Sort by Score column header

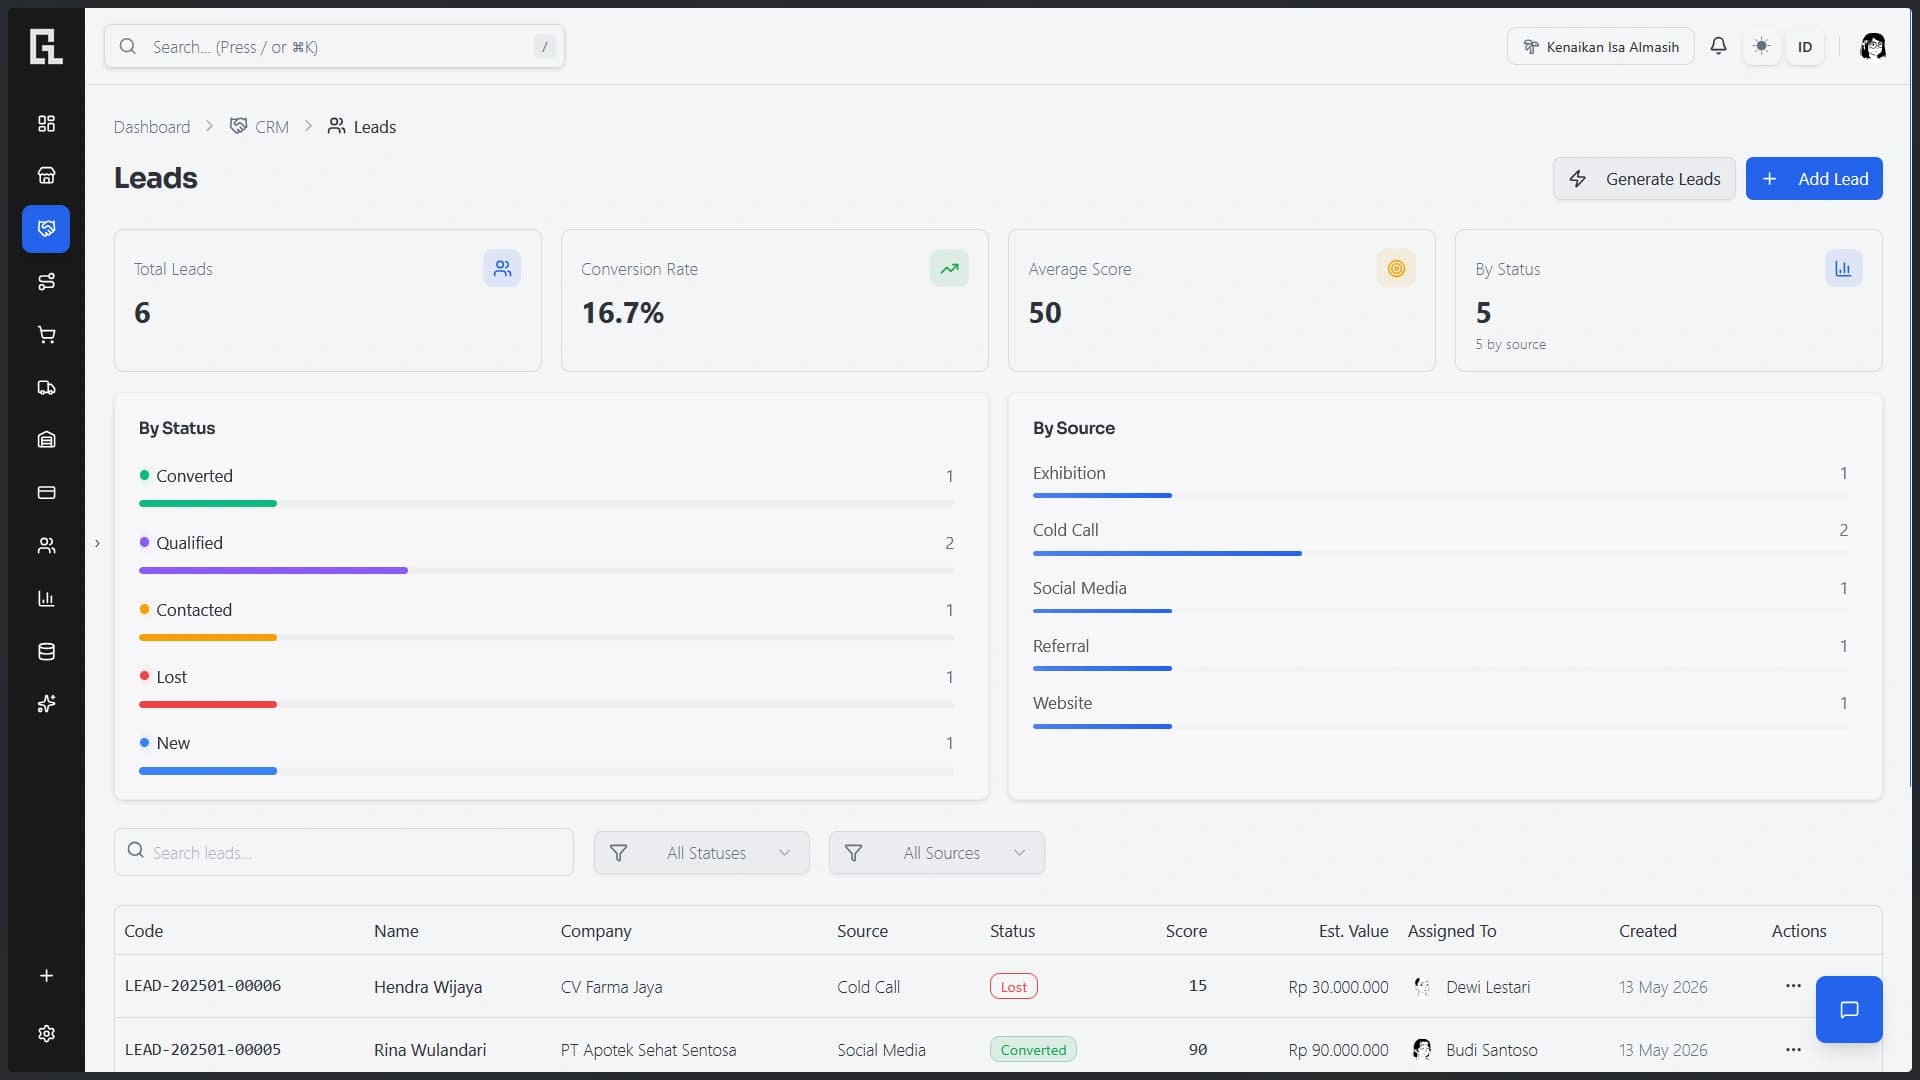1186,931
